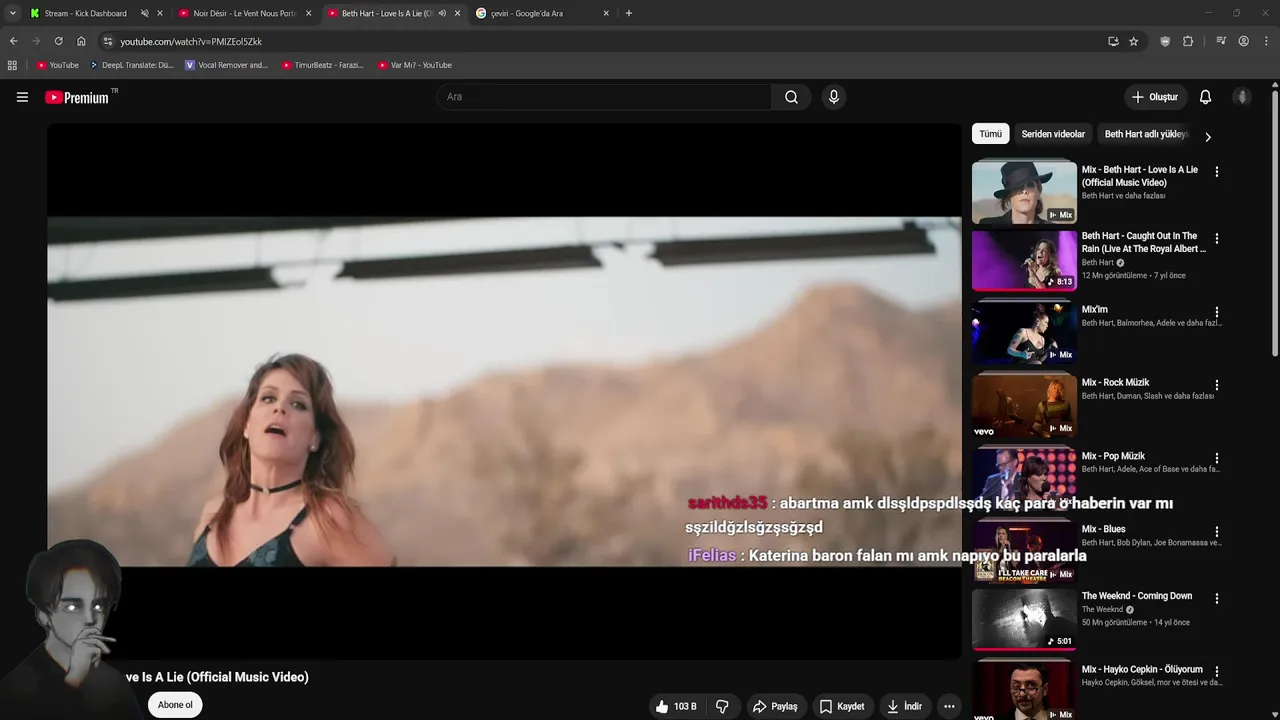This screenshot has width=1280, height=720.
Task: View site information icon in address bar
Action: [108, 41]
